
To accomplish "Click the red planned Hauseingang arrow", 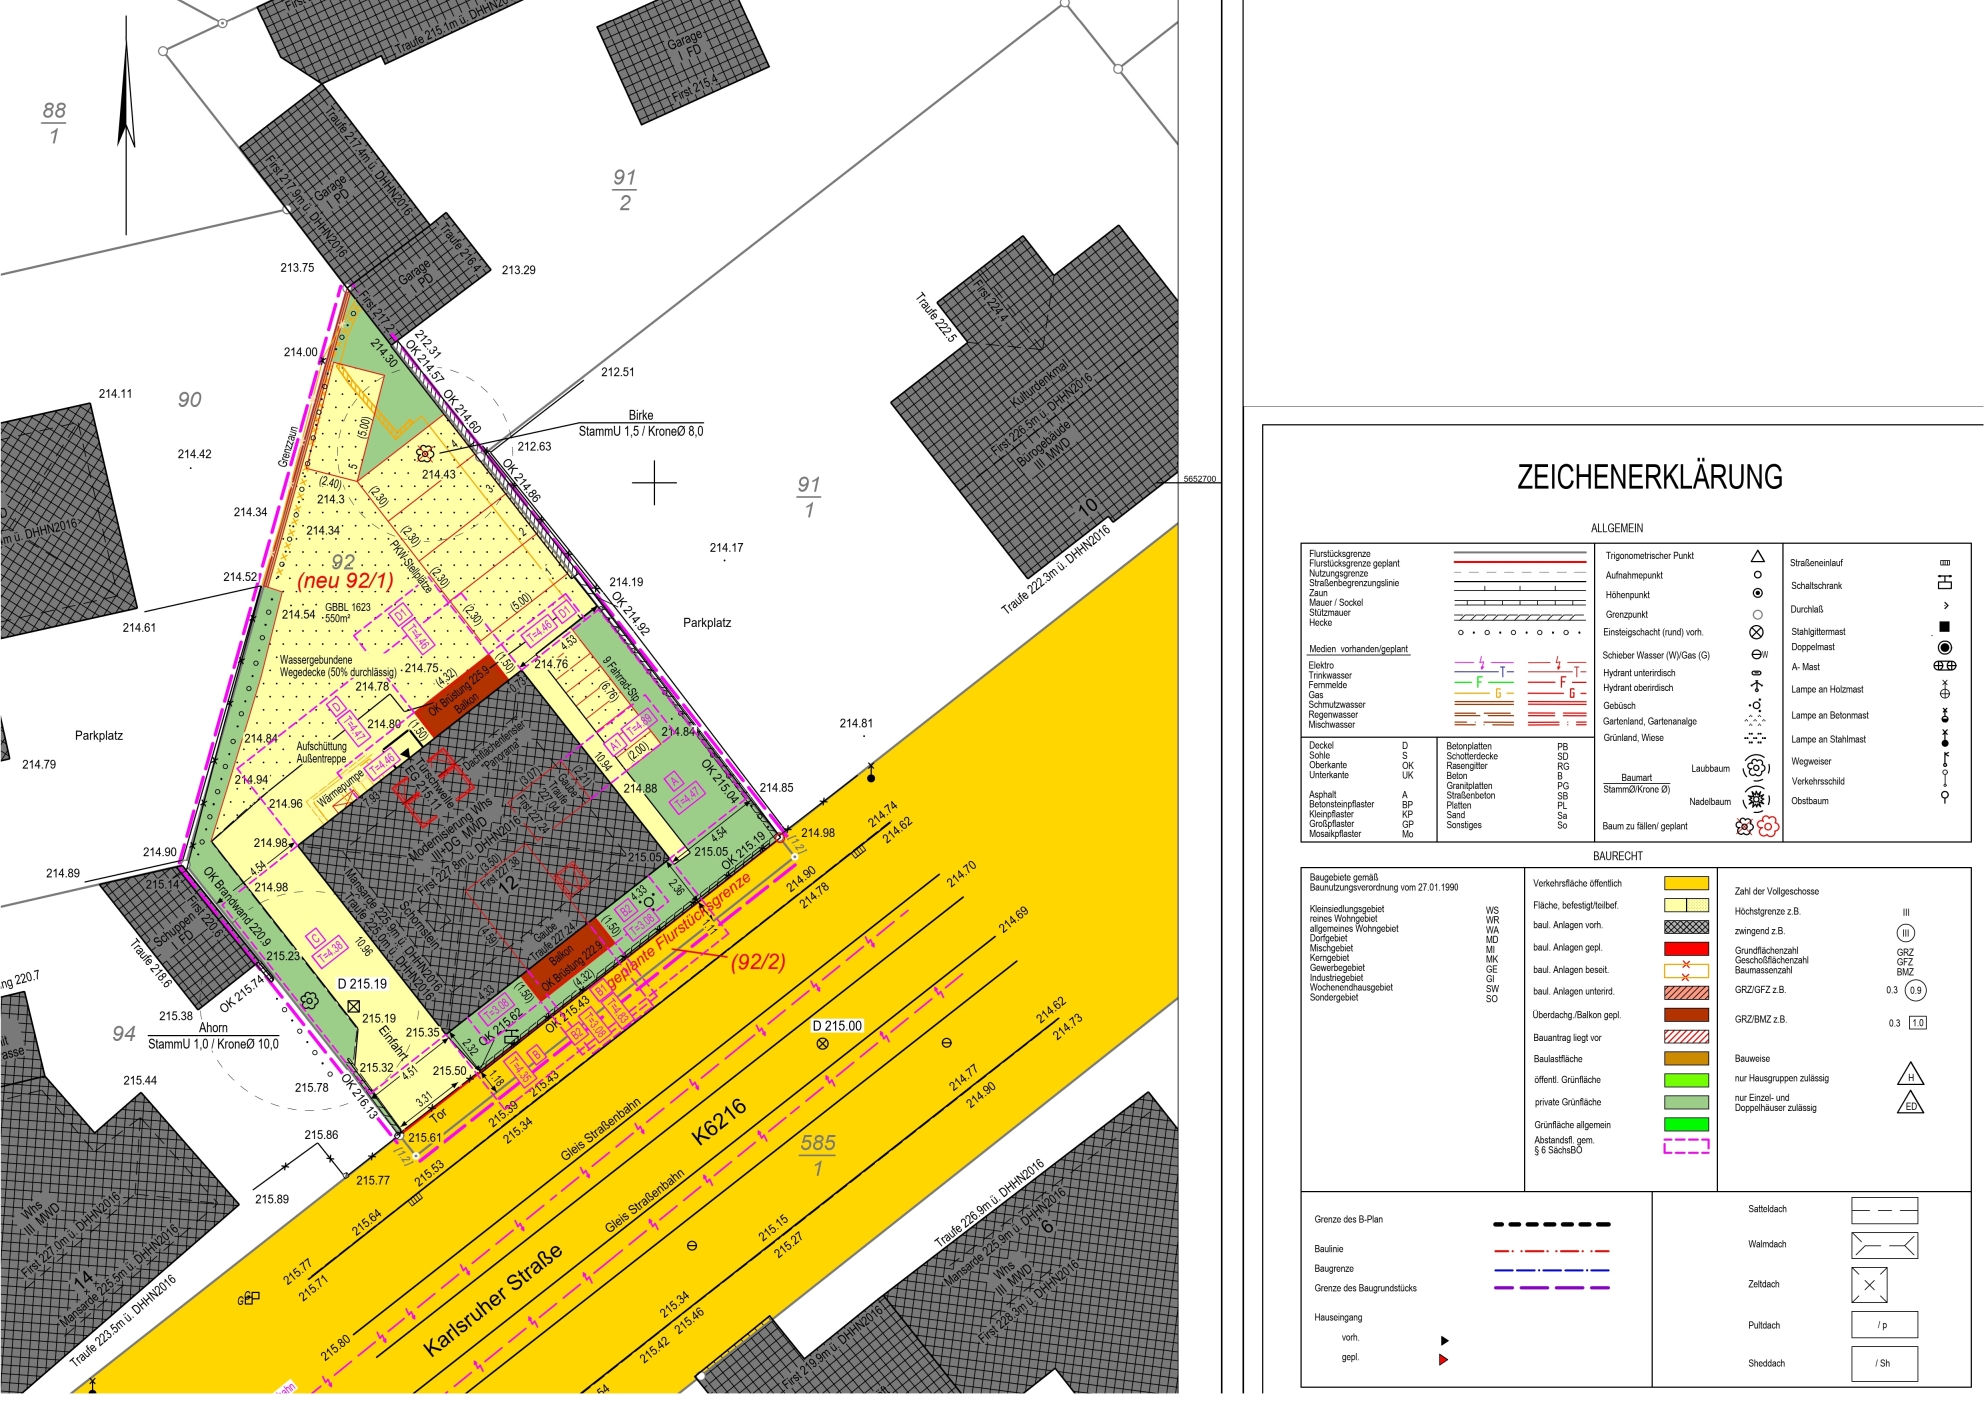I will point(1443,1359).
